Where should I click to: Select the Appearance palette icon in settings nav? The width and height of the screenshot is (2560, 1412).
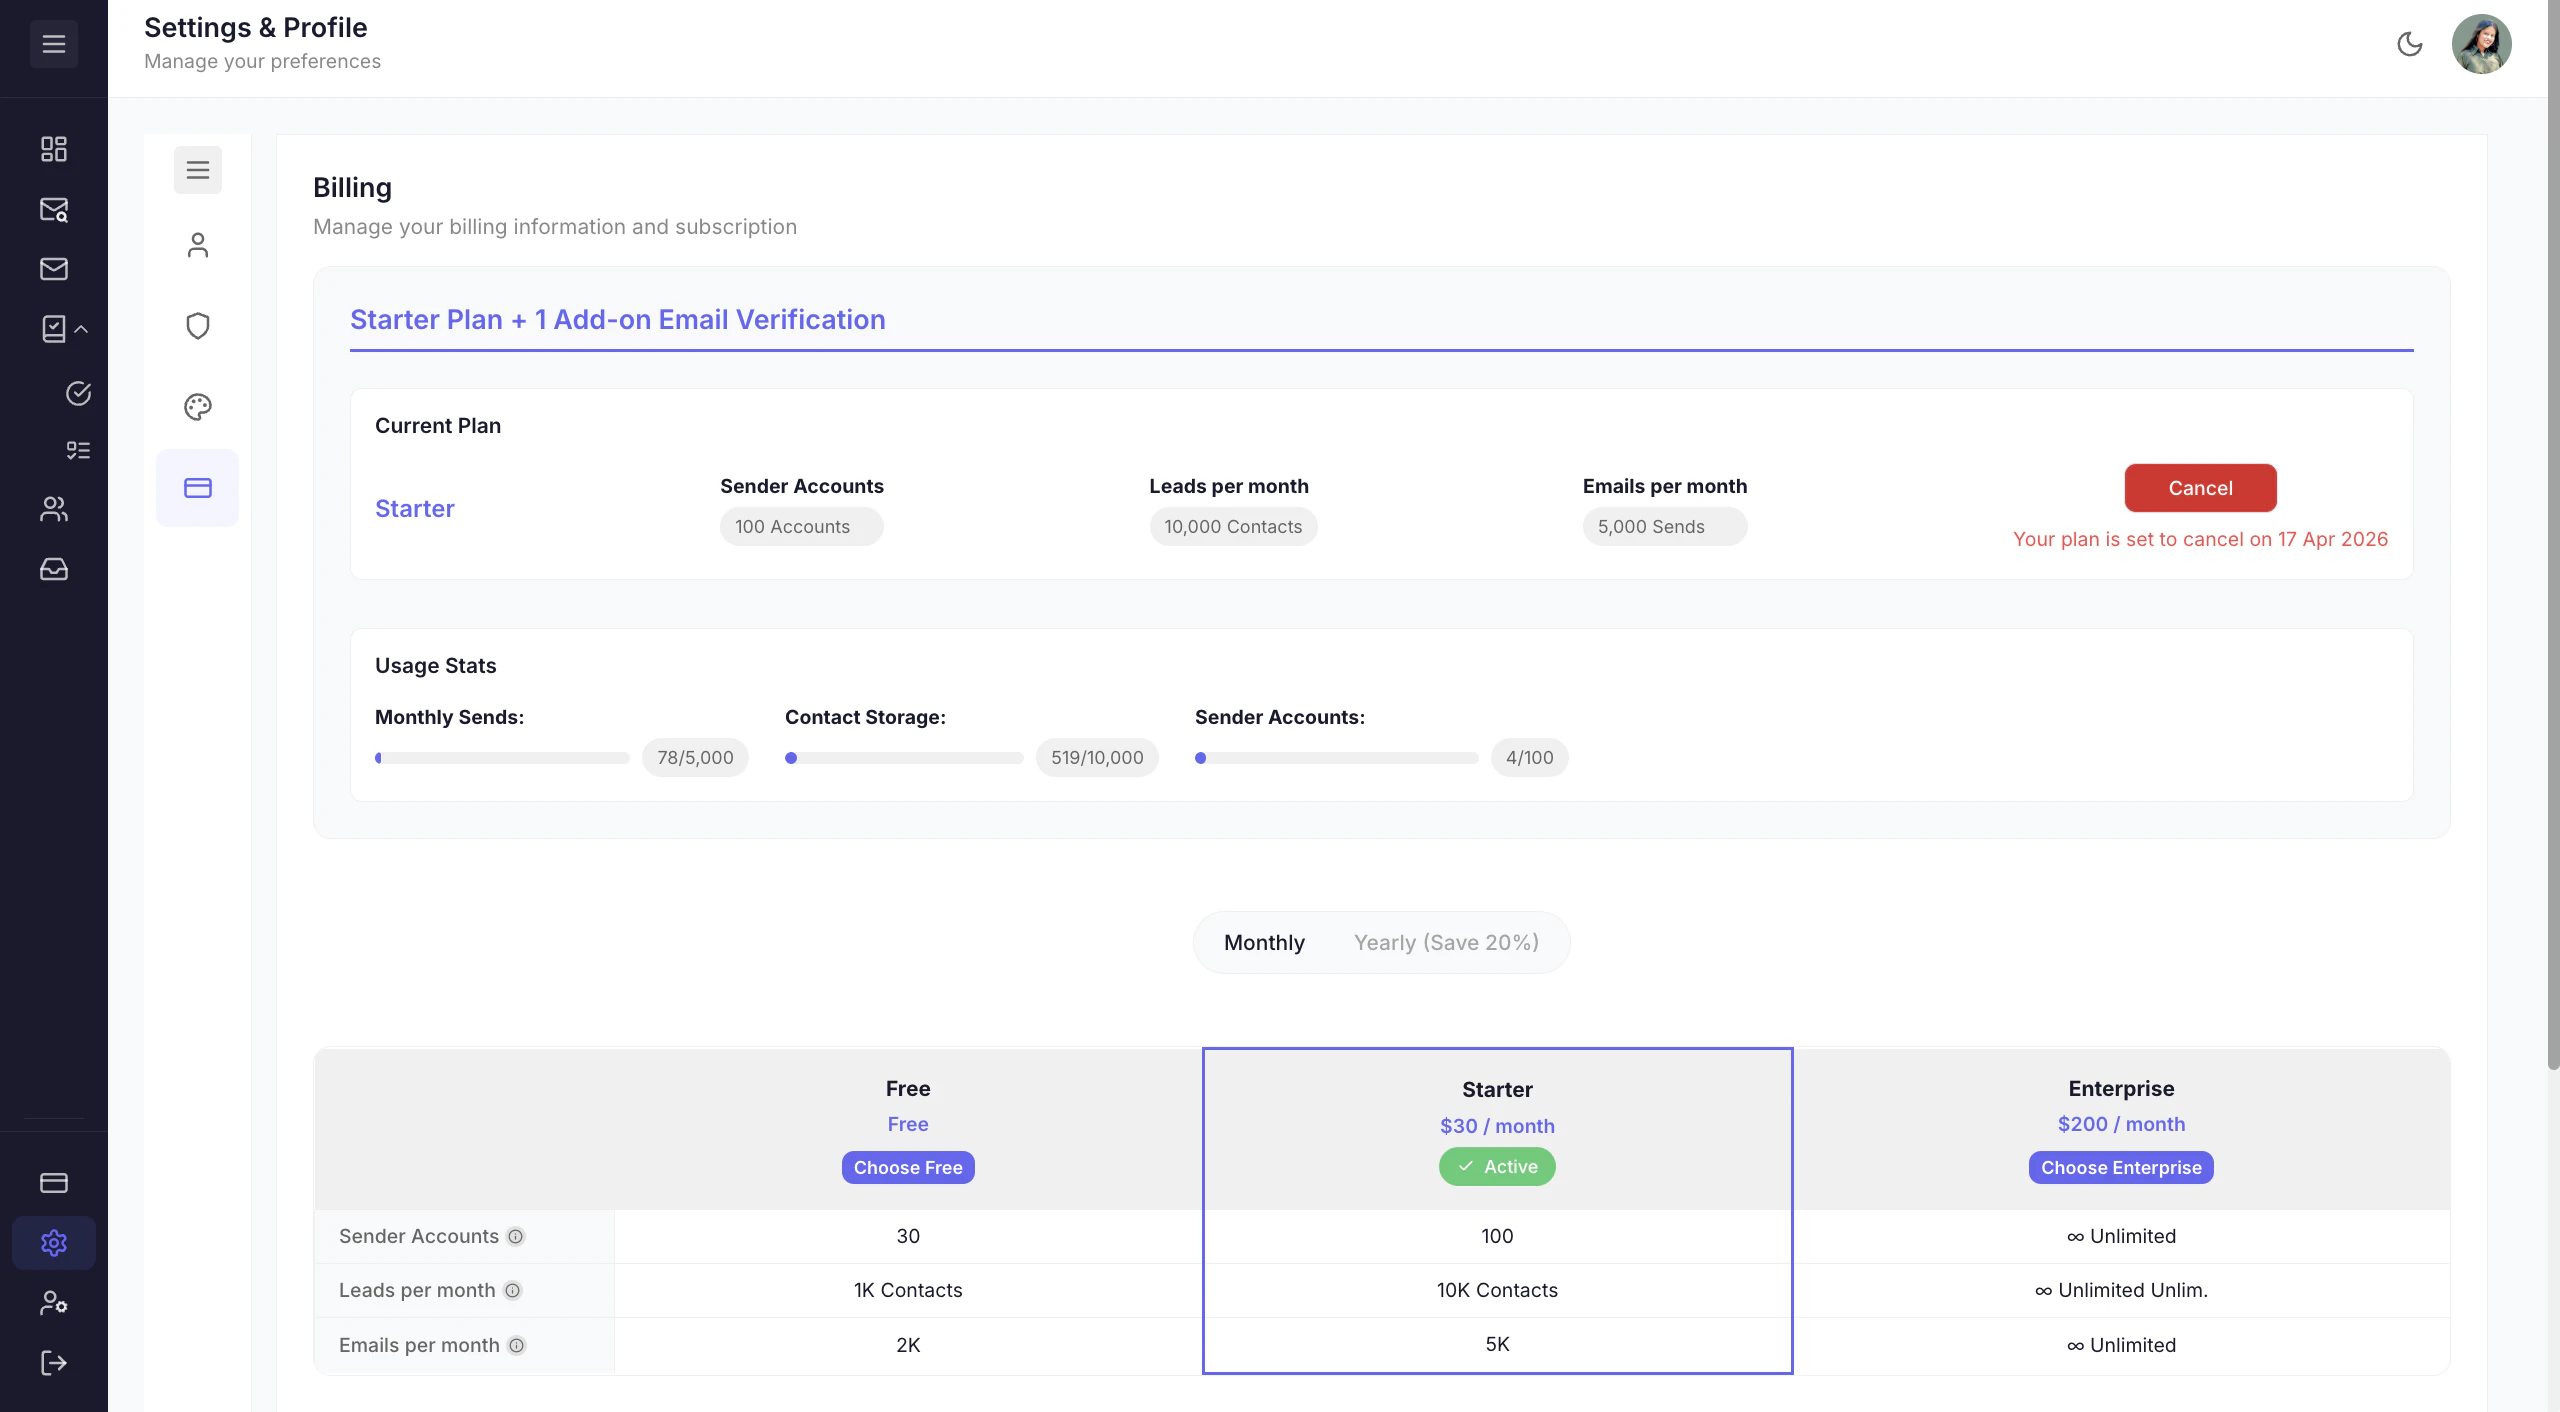197,407
